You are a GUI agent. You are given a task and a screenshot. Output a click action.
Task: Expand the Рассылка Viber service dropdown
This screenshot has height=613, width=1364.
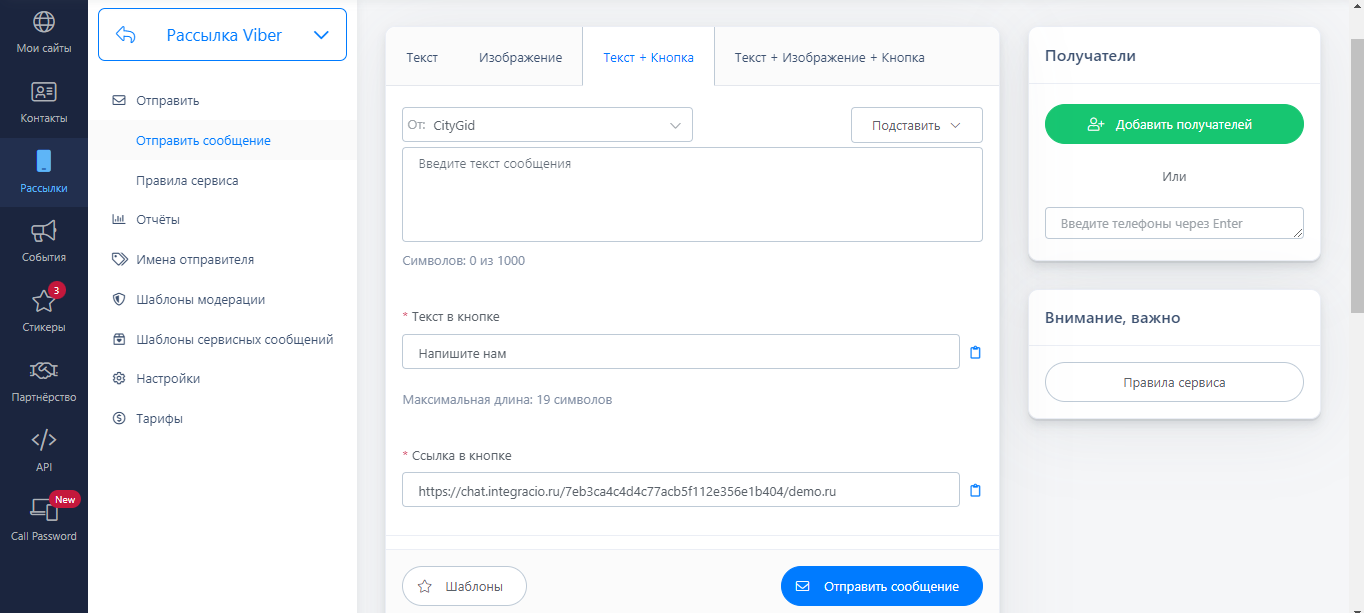[321, 35]
